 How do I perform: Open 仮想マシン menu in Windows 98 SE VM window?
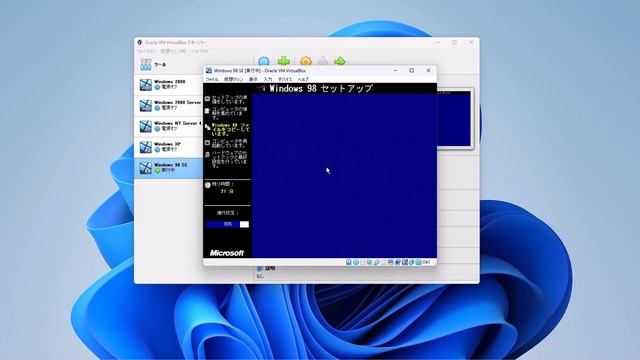233,79
